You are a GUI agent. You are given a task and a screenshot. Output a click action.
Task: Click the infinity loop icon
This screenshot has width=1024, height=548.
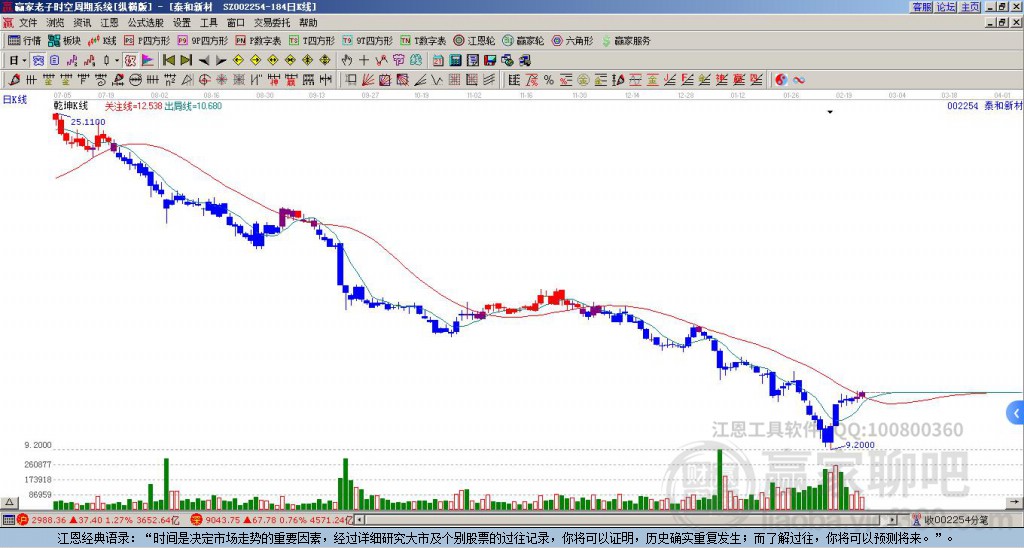pyautogui.click(x=799, y=80)
